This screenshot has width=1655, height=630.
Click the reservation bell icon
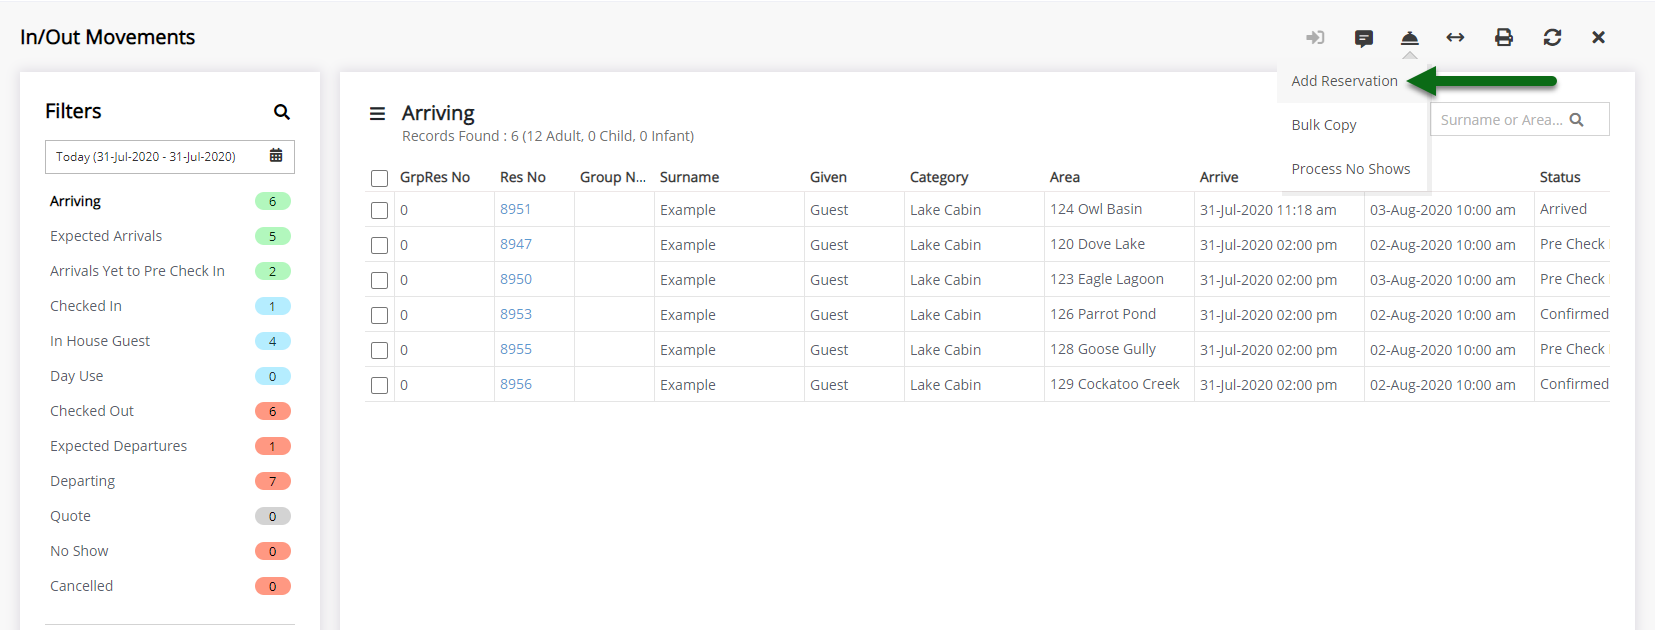1409,38
